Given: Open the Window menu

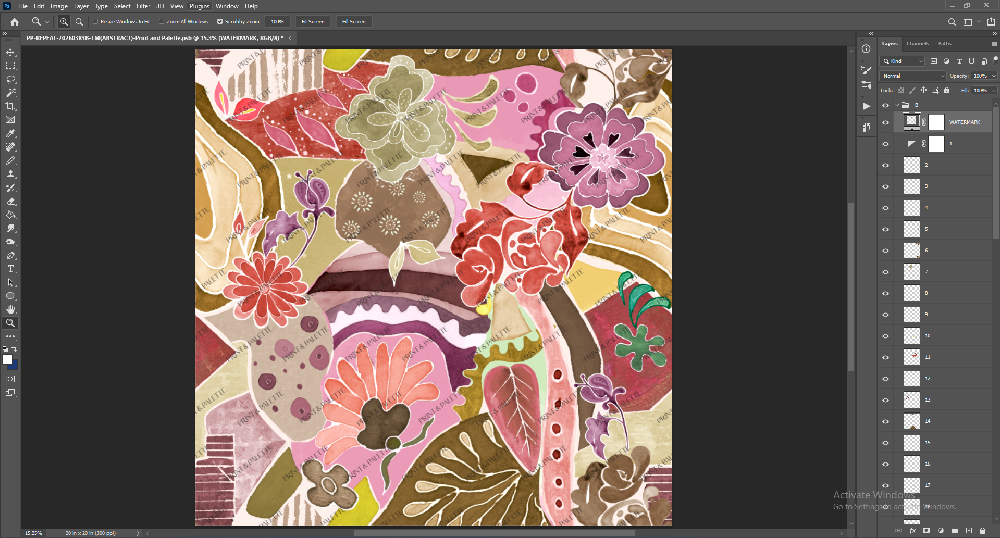Looking at the screenshot, I should [227, 6].
